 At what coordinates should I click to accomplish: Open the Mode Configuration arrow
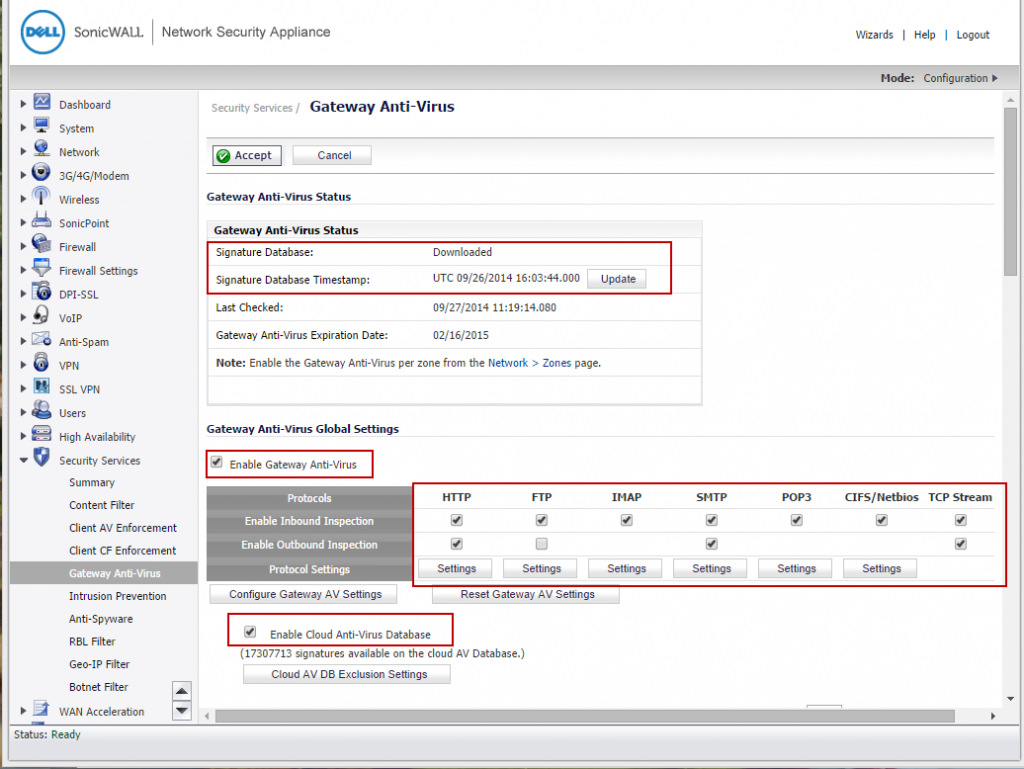pos(995,78)
